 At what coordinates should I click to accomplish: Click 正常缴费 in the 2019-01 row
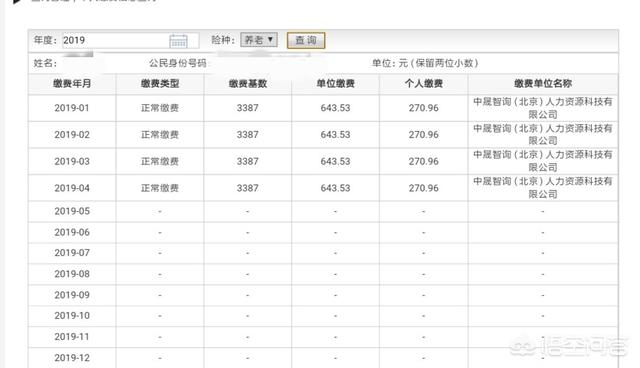pyautogui.click(x=160, y=108)
